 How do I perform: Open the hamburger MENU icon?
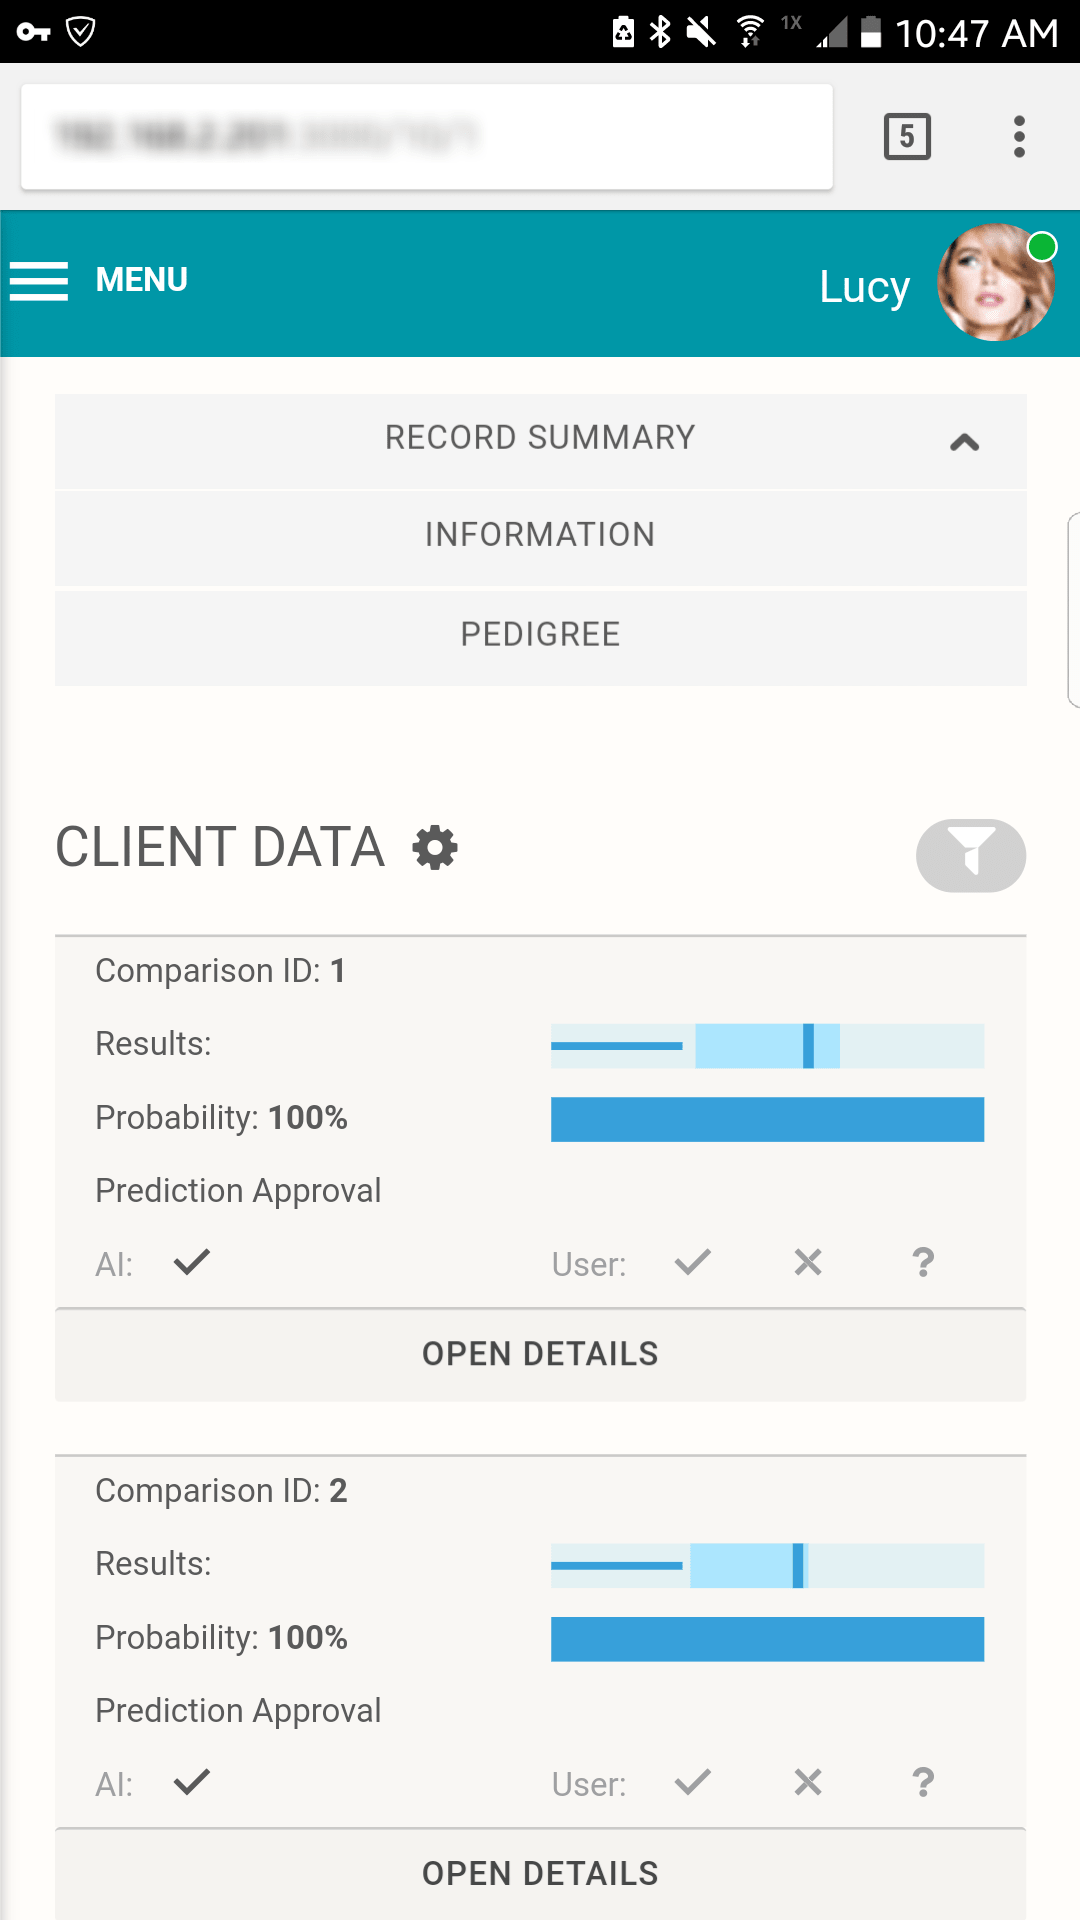tap(39, 281)
